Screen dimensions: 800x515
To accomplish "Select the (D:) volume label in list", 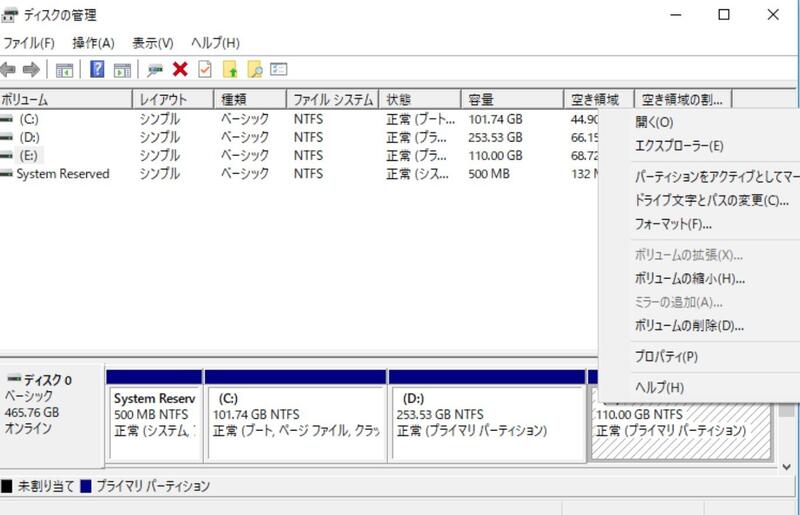I will click(29, 137).
